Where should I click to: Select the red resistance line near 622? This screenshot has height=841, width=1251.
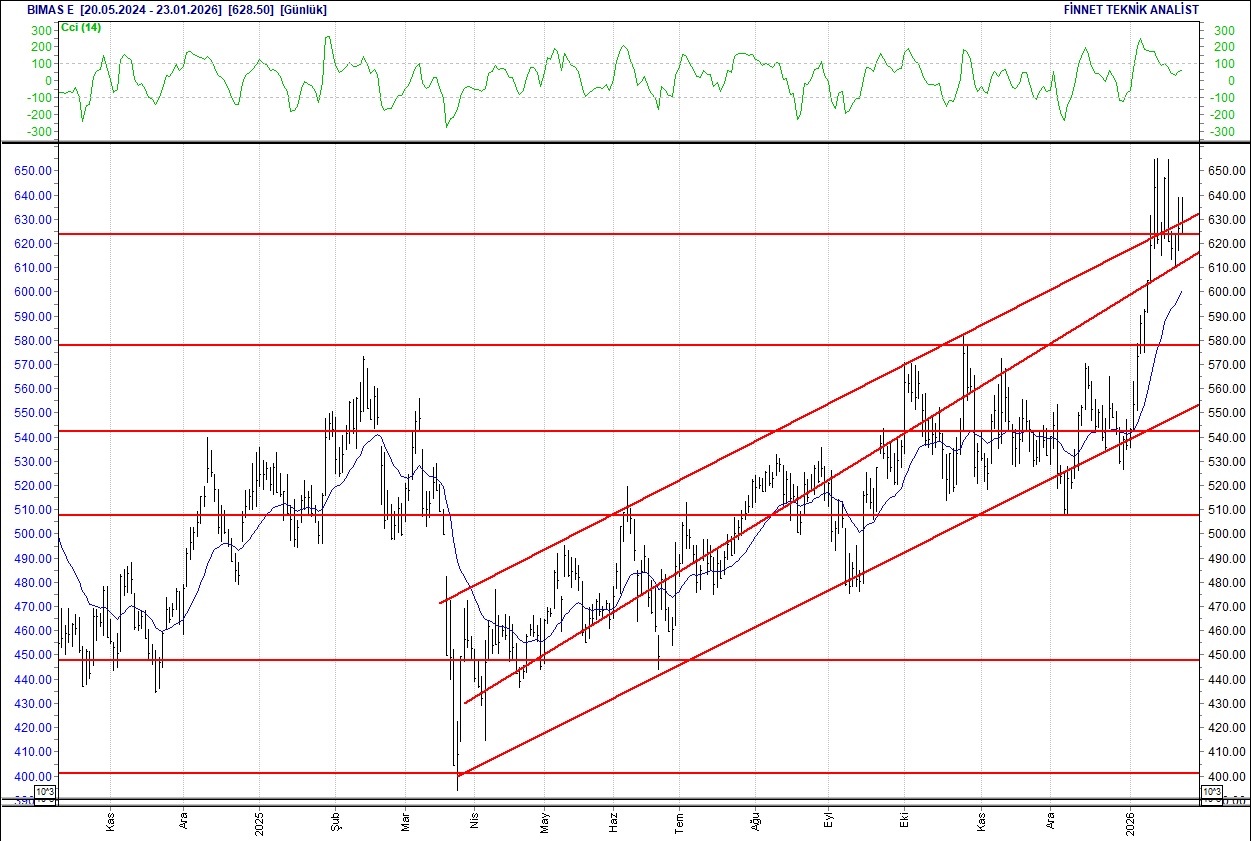tap(400, 235)
